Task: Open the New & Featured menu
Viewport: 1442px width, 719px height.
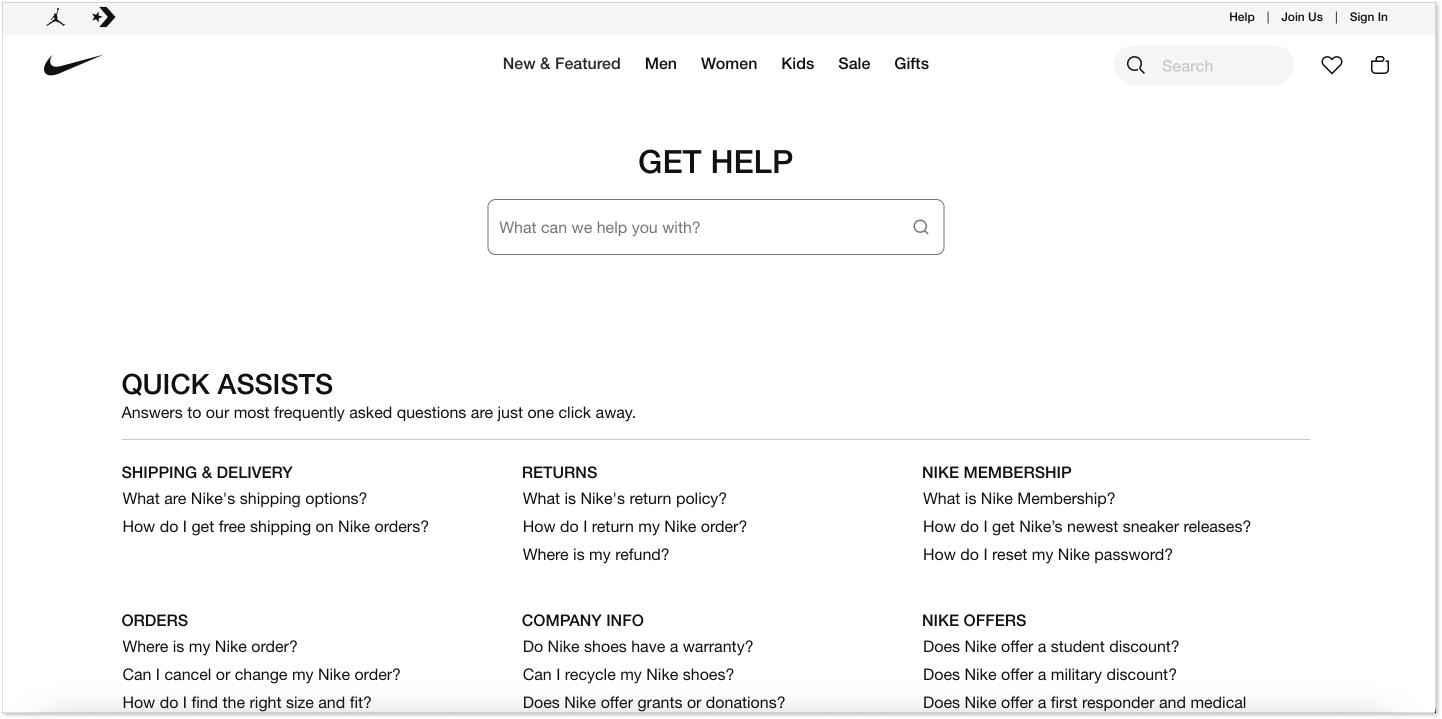Action: 561,64
